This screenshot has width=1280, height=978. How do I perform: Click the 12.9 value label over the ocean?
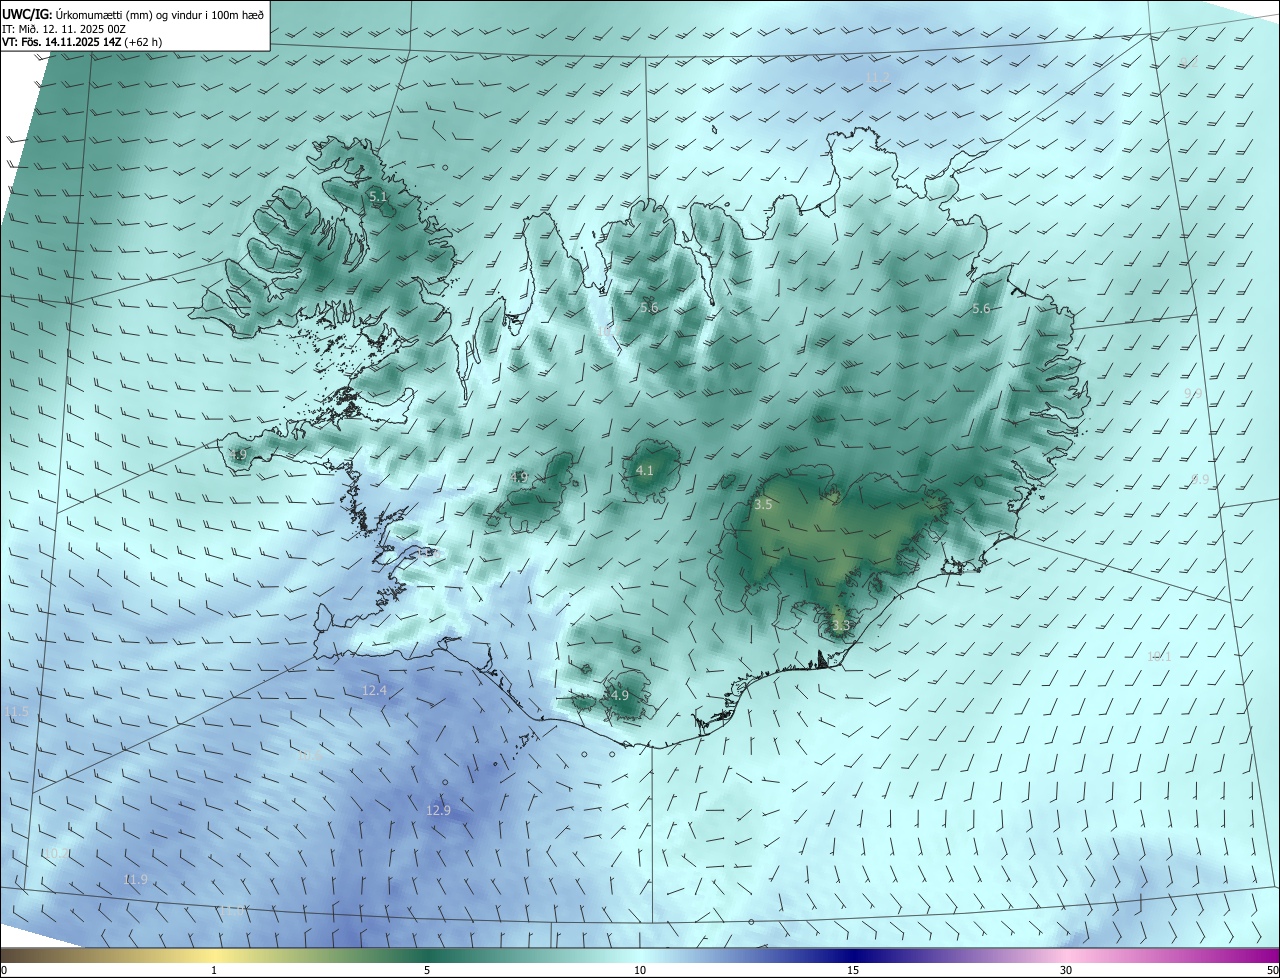pyautogui.click(x=438, y=810)
